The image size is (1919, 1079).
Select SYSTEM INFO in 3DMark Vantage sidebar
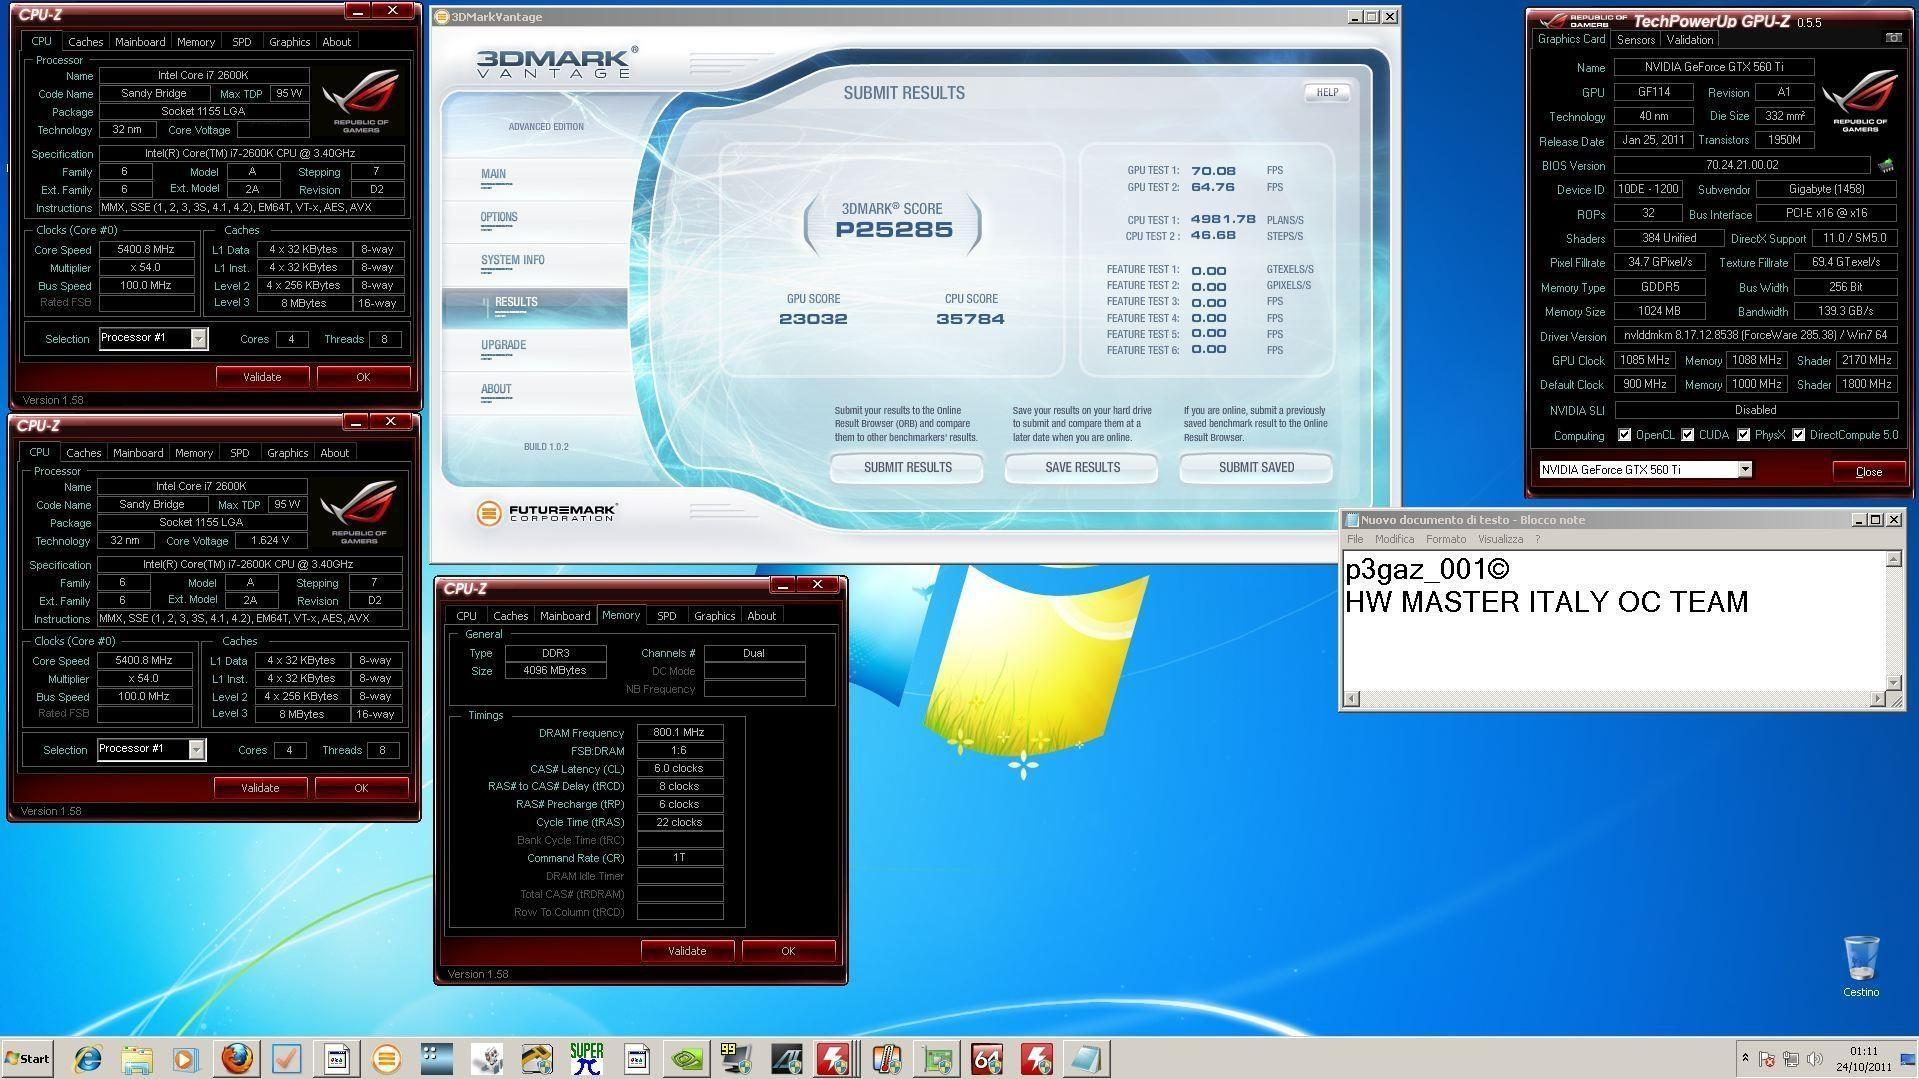click(x=513, y=260)
